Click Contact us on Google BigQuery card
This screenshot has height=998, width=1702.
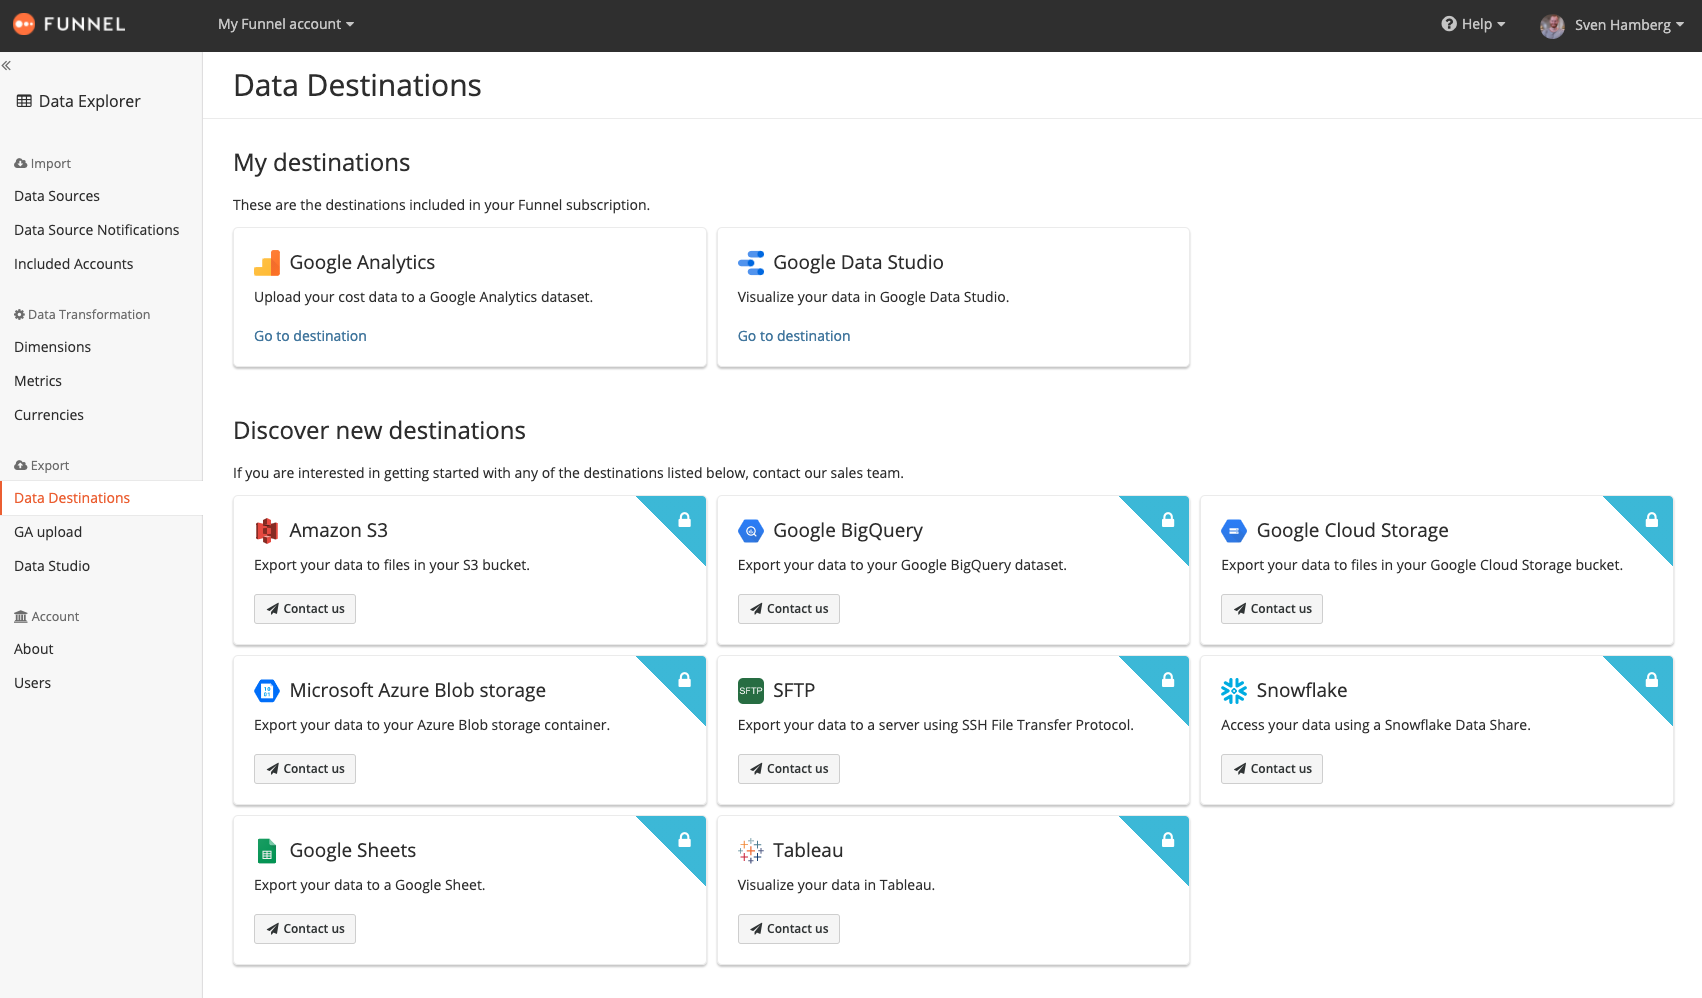[x=789, y=609]
